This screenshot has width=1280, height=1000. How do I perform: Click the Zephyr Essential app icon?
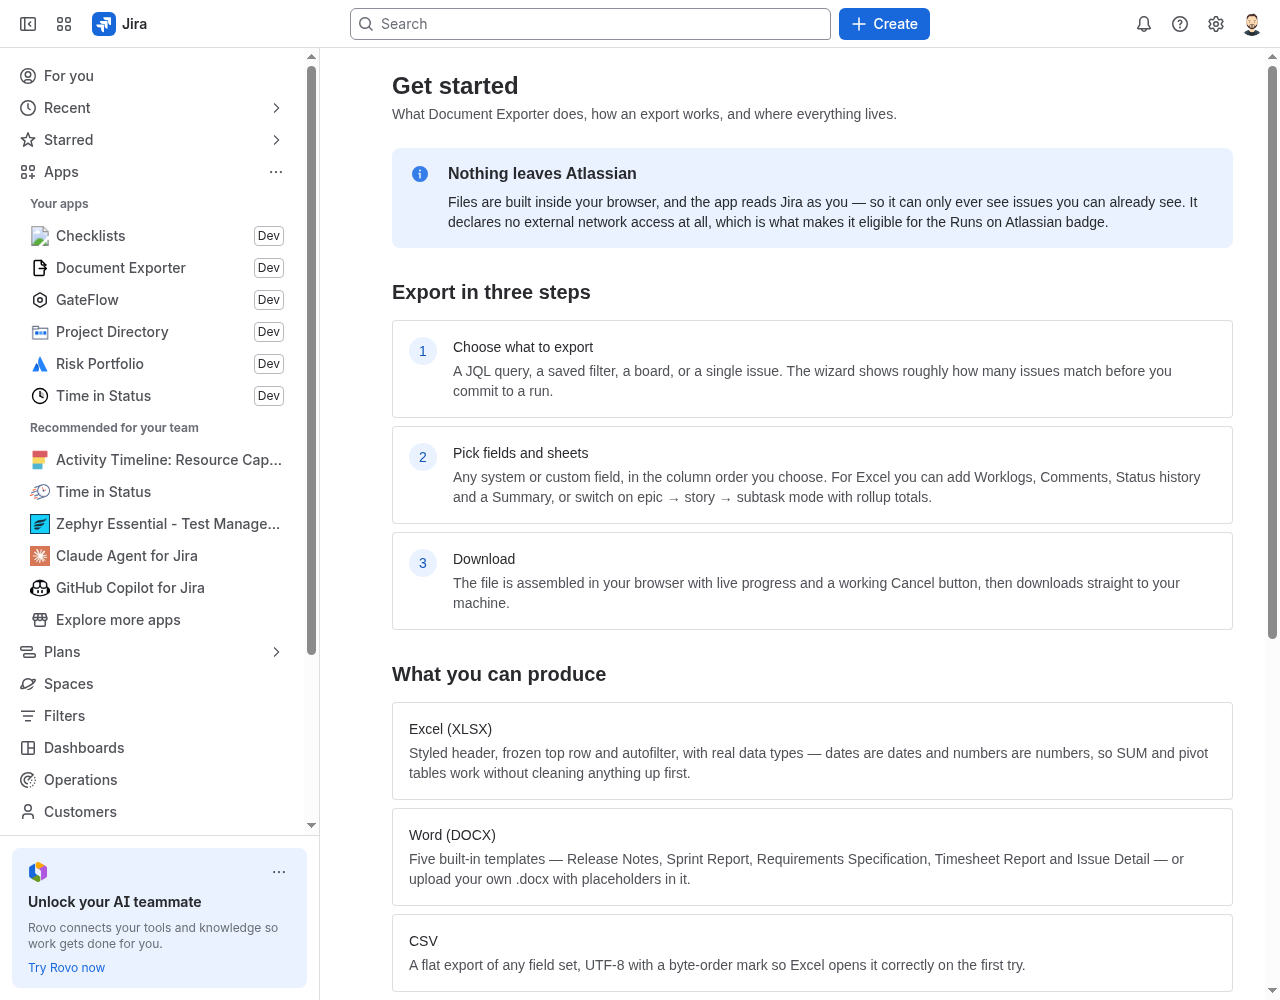click(x=40, y=524)
